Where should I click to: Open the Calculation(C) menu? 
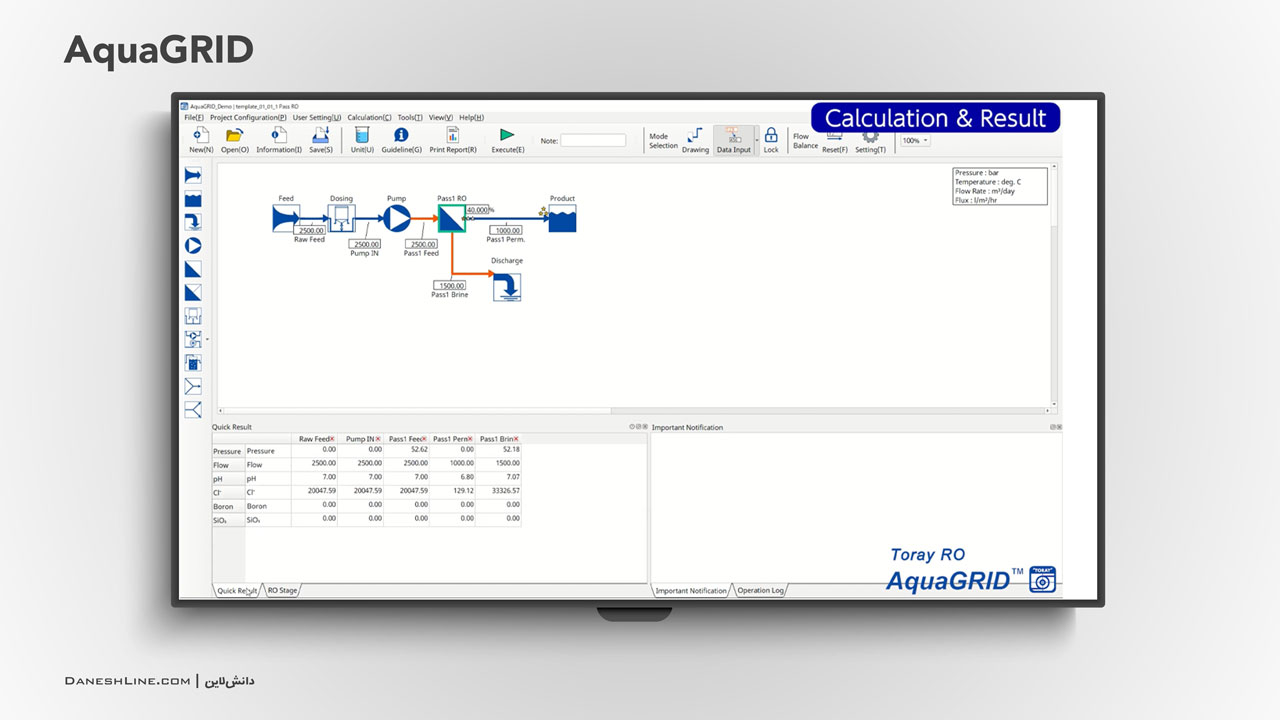tap(369, 117)
